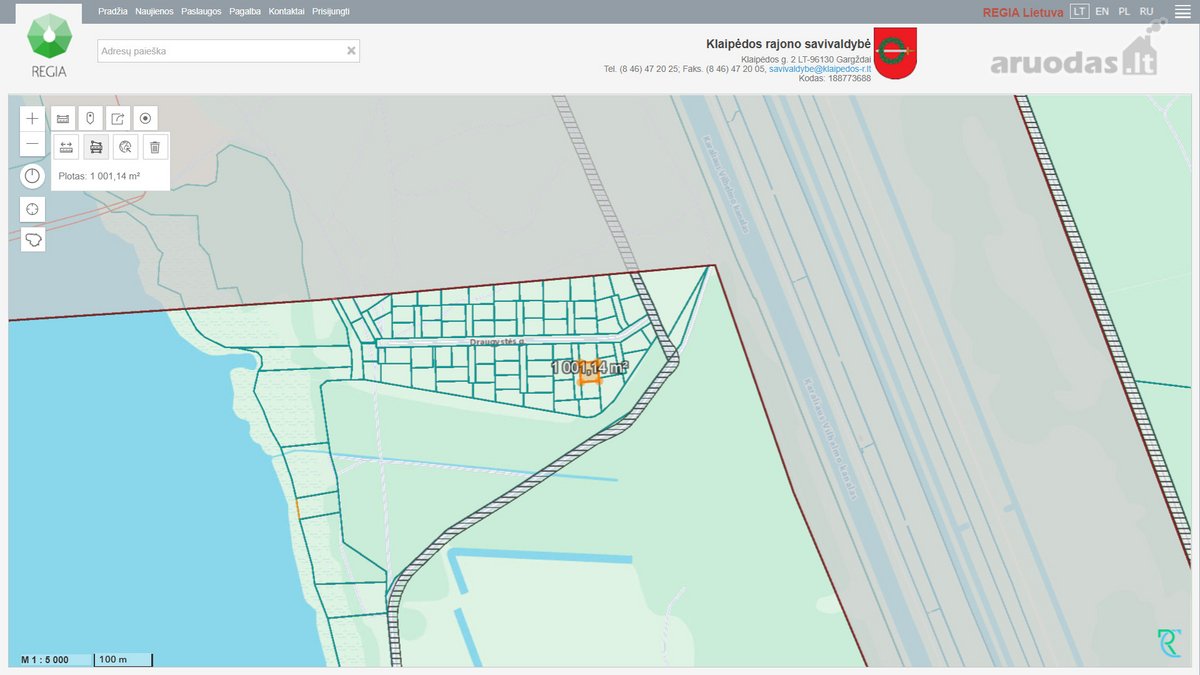The image size is (1200, 675).
Task: Click the orange measured parcel on map
Action: (x=589, y=374)
